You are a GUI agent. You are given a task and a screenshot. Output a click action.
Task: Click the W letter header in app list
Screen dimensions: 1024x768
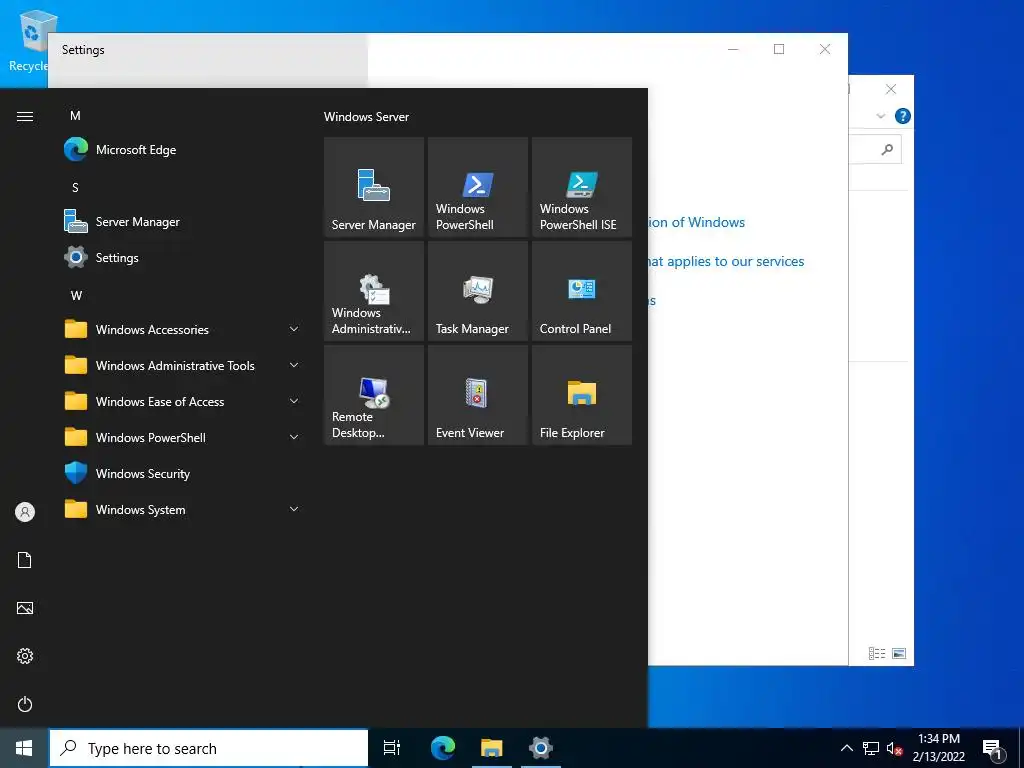76,296
